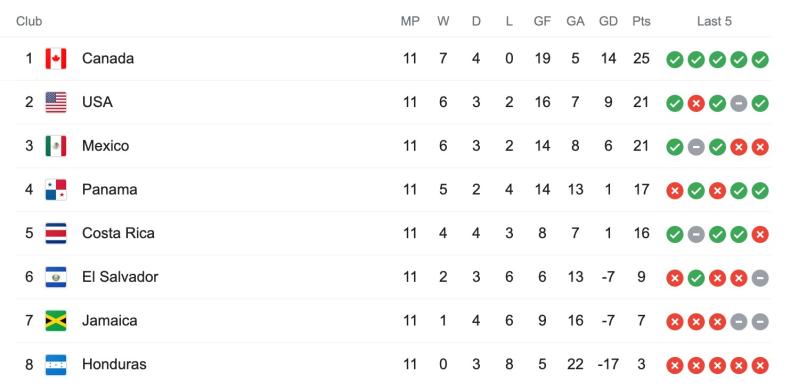Click the GD column header
798x390 pixels.
click(x=608, y=21)
